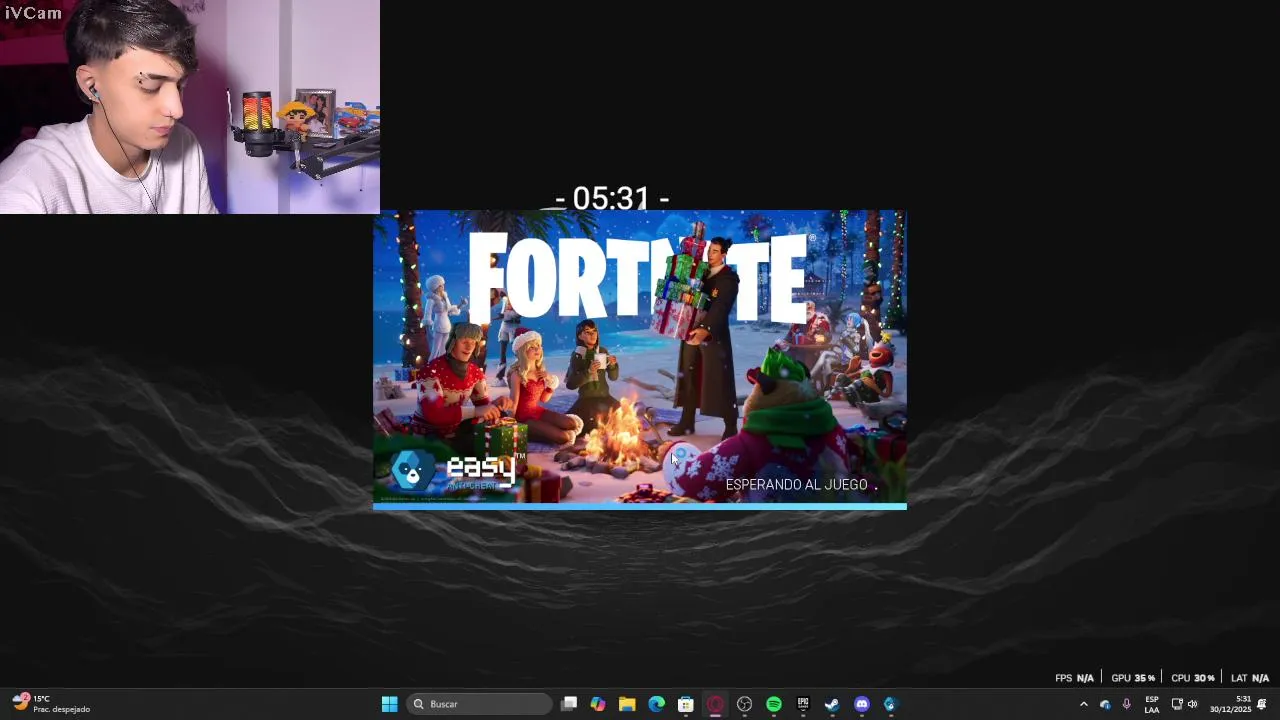Viewport: 1280px width, 720px height.
Task: Open File Explorer folder icon
Action: click(x=627, y=704)
